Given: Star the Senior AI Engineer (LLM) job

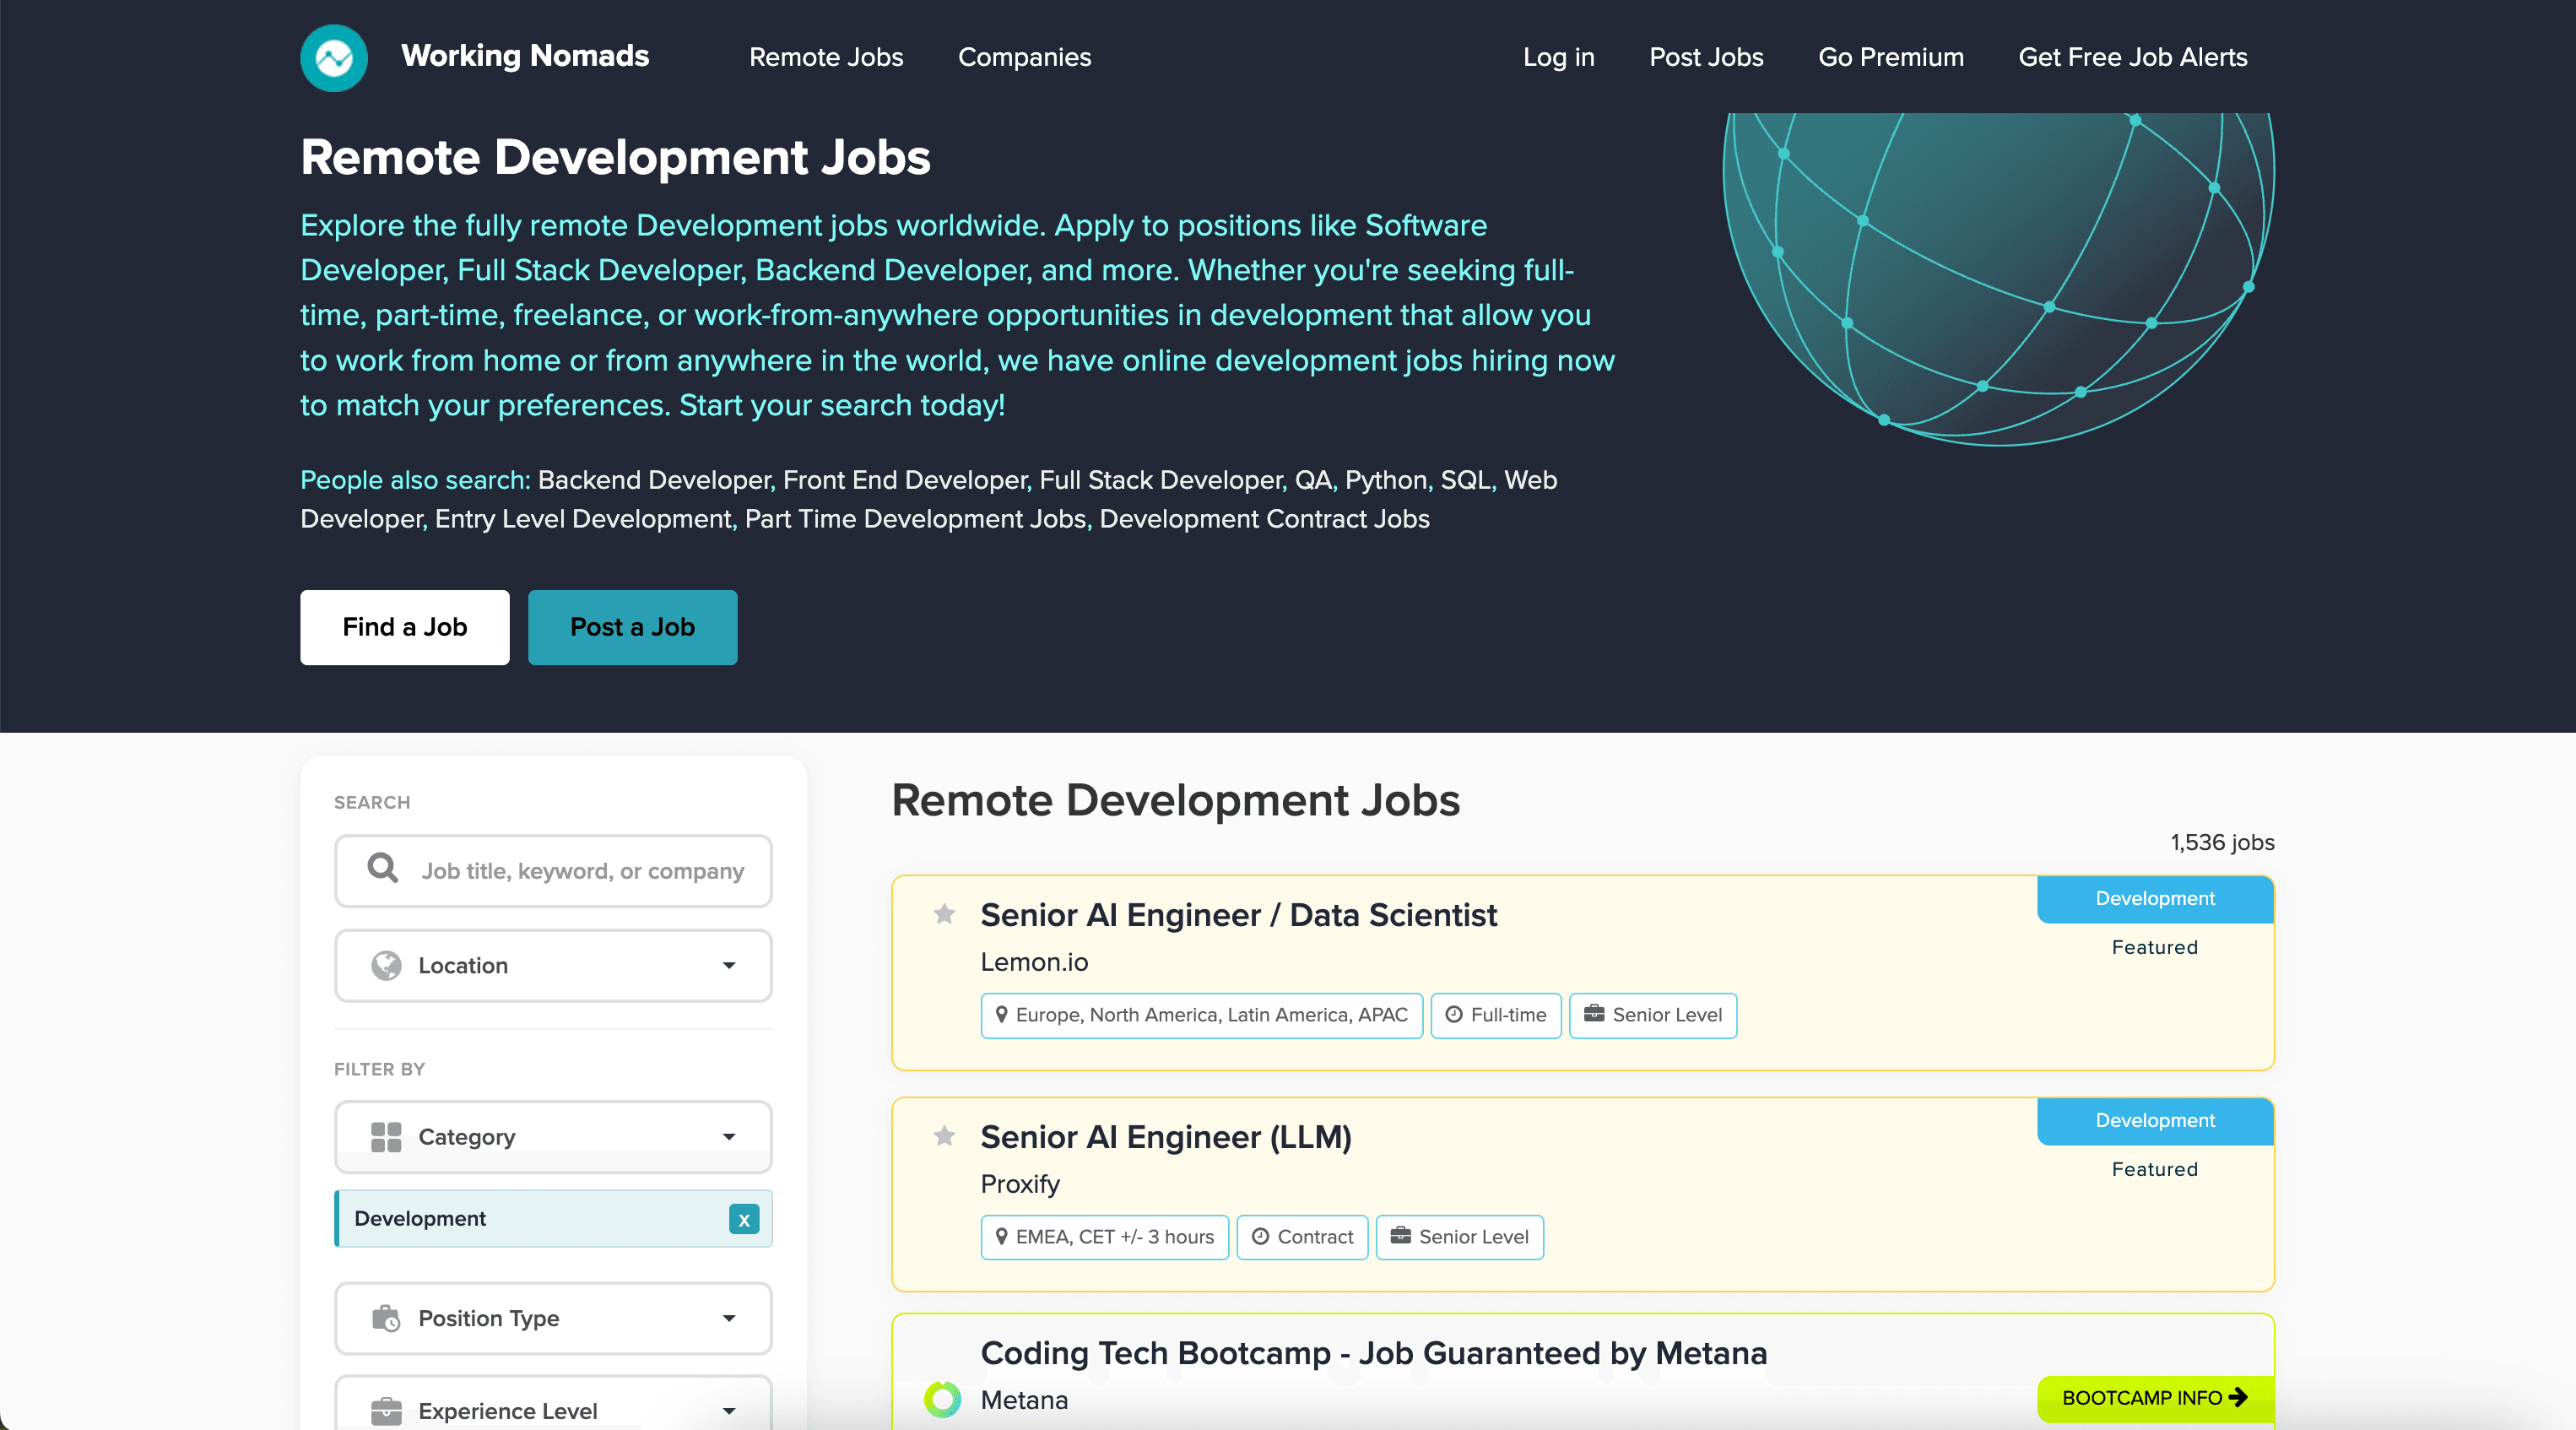Looking at the screenshot, I should coord(944,1136).
